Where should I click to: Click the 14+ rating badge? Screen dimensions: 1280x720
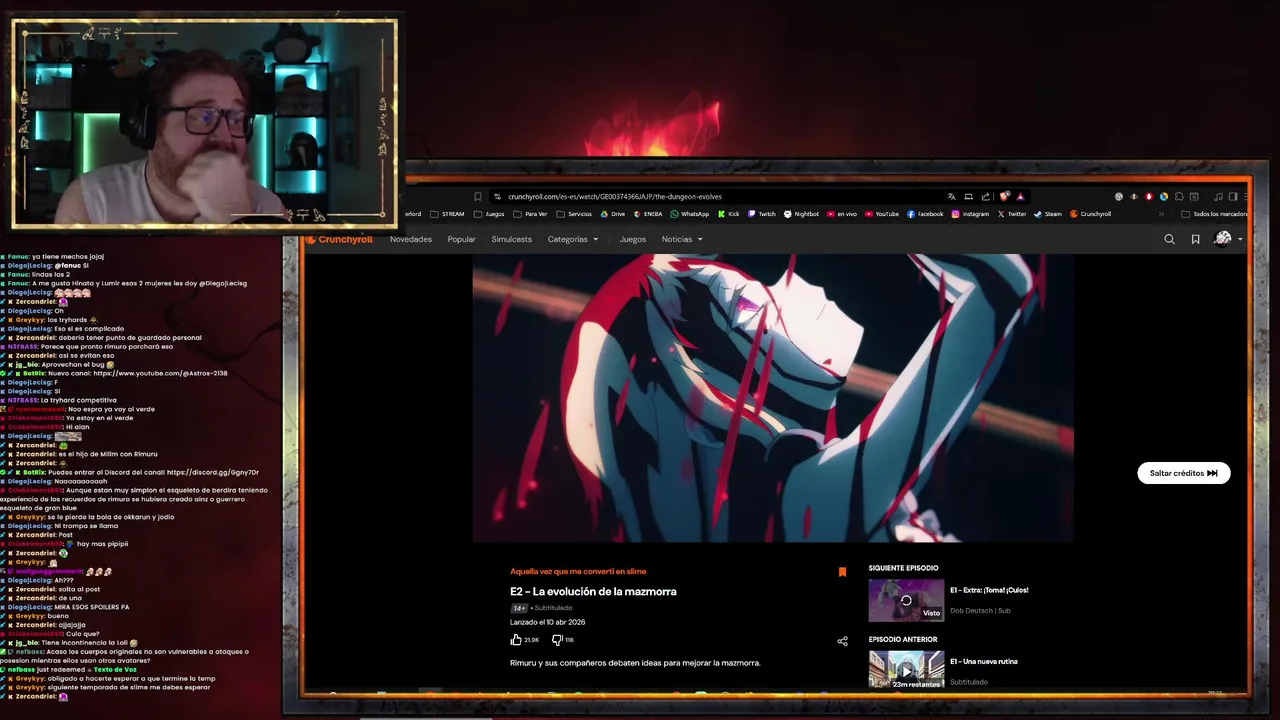(518, 608)
